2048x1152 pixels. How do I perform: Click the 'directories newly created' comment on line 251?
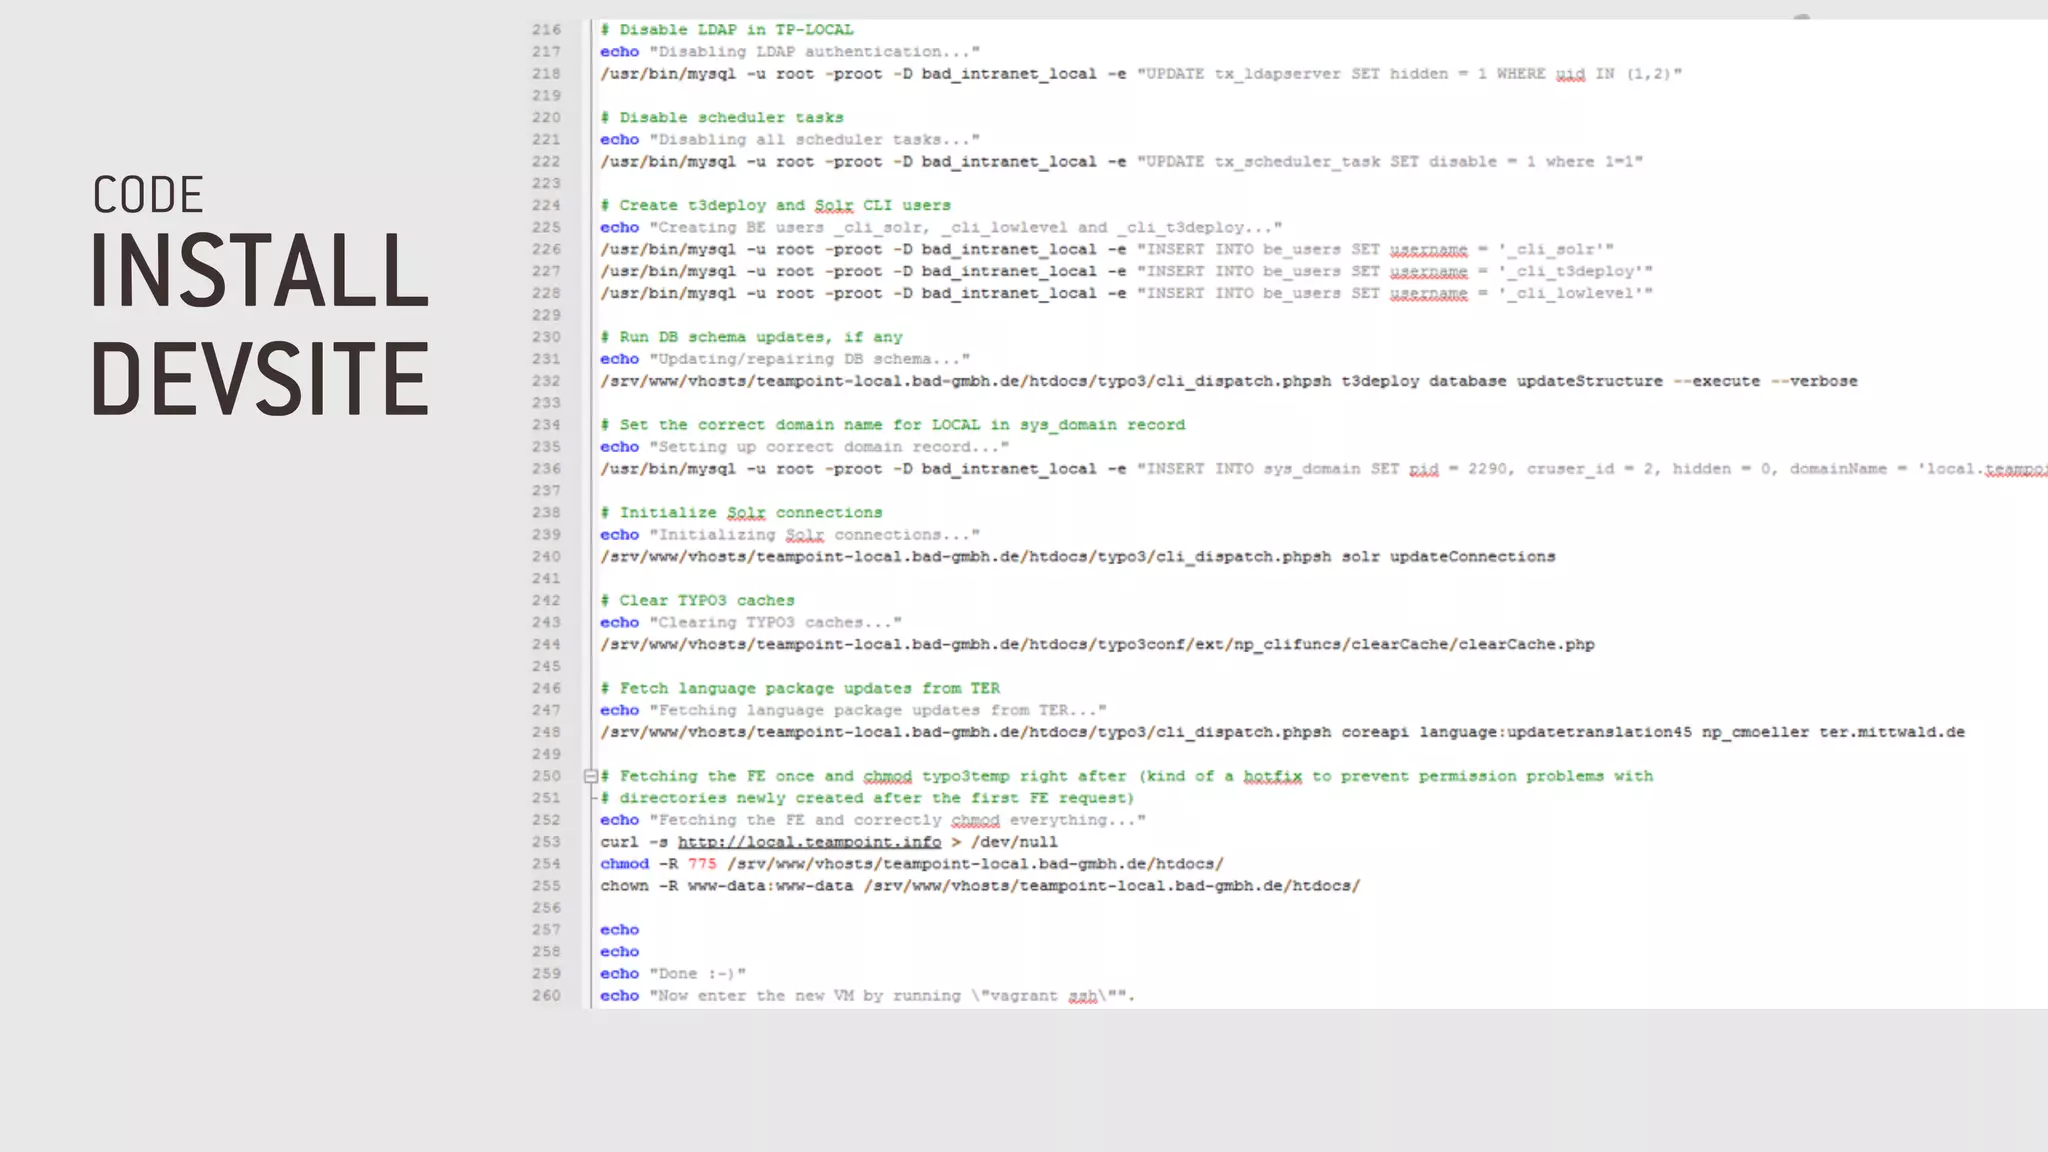coord(868,799)
